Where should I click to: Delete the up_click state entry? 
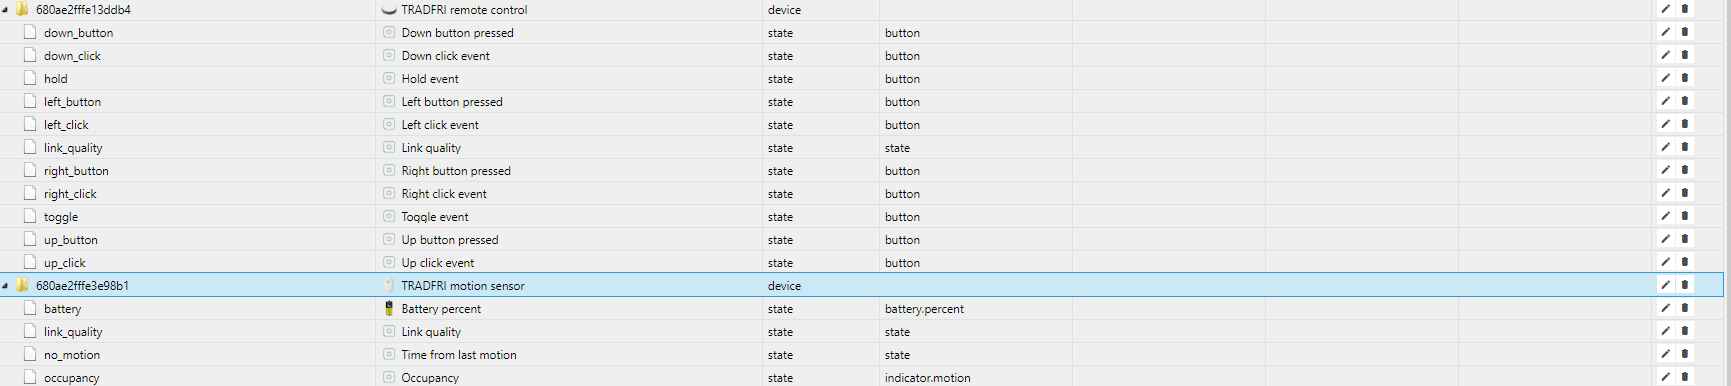[1685, 262]
